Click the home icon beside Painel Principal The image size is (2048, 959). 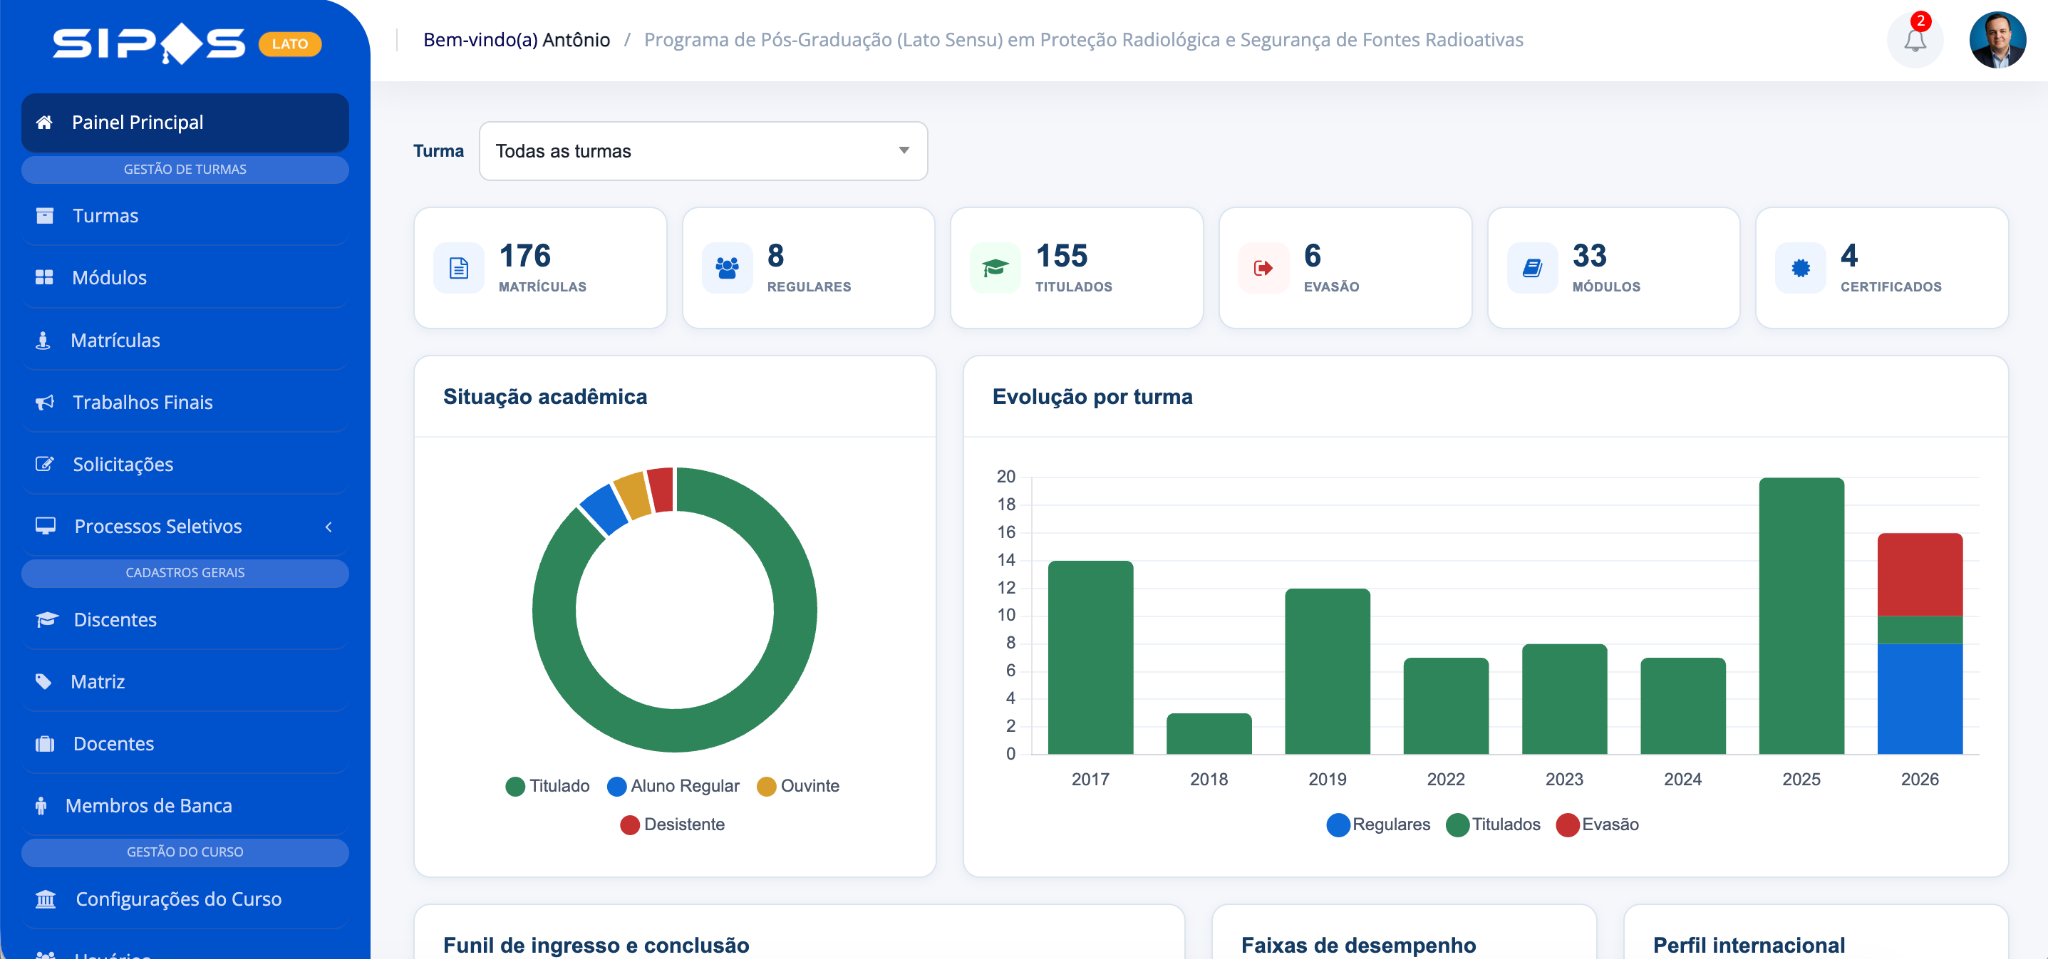[x=44, y=123]
